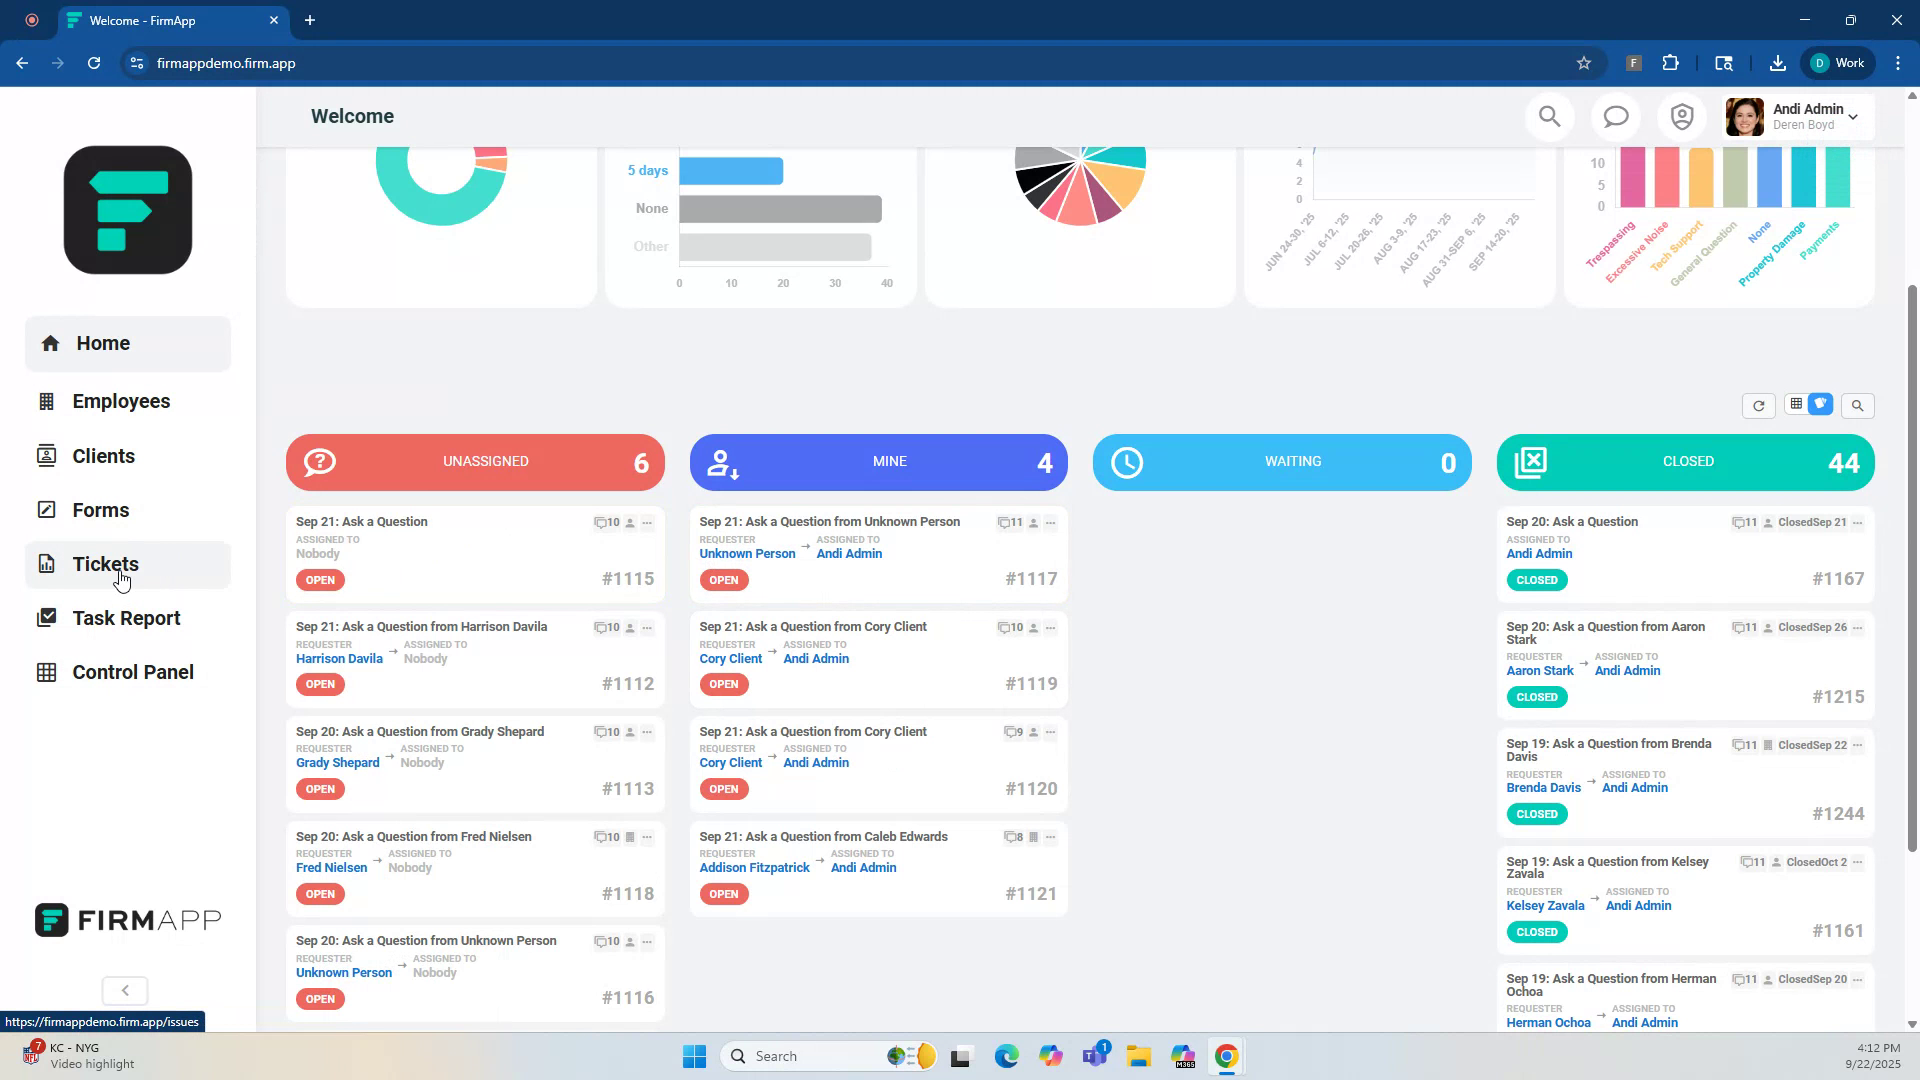
Task: Click the admin shield icon in the header
Action: coord(1682,116)
